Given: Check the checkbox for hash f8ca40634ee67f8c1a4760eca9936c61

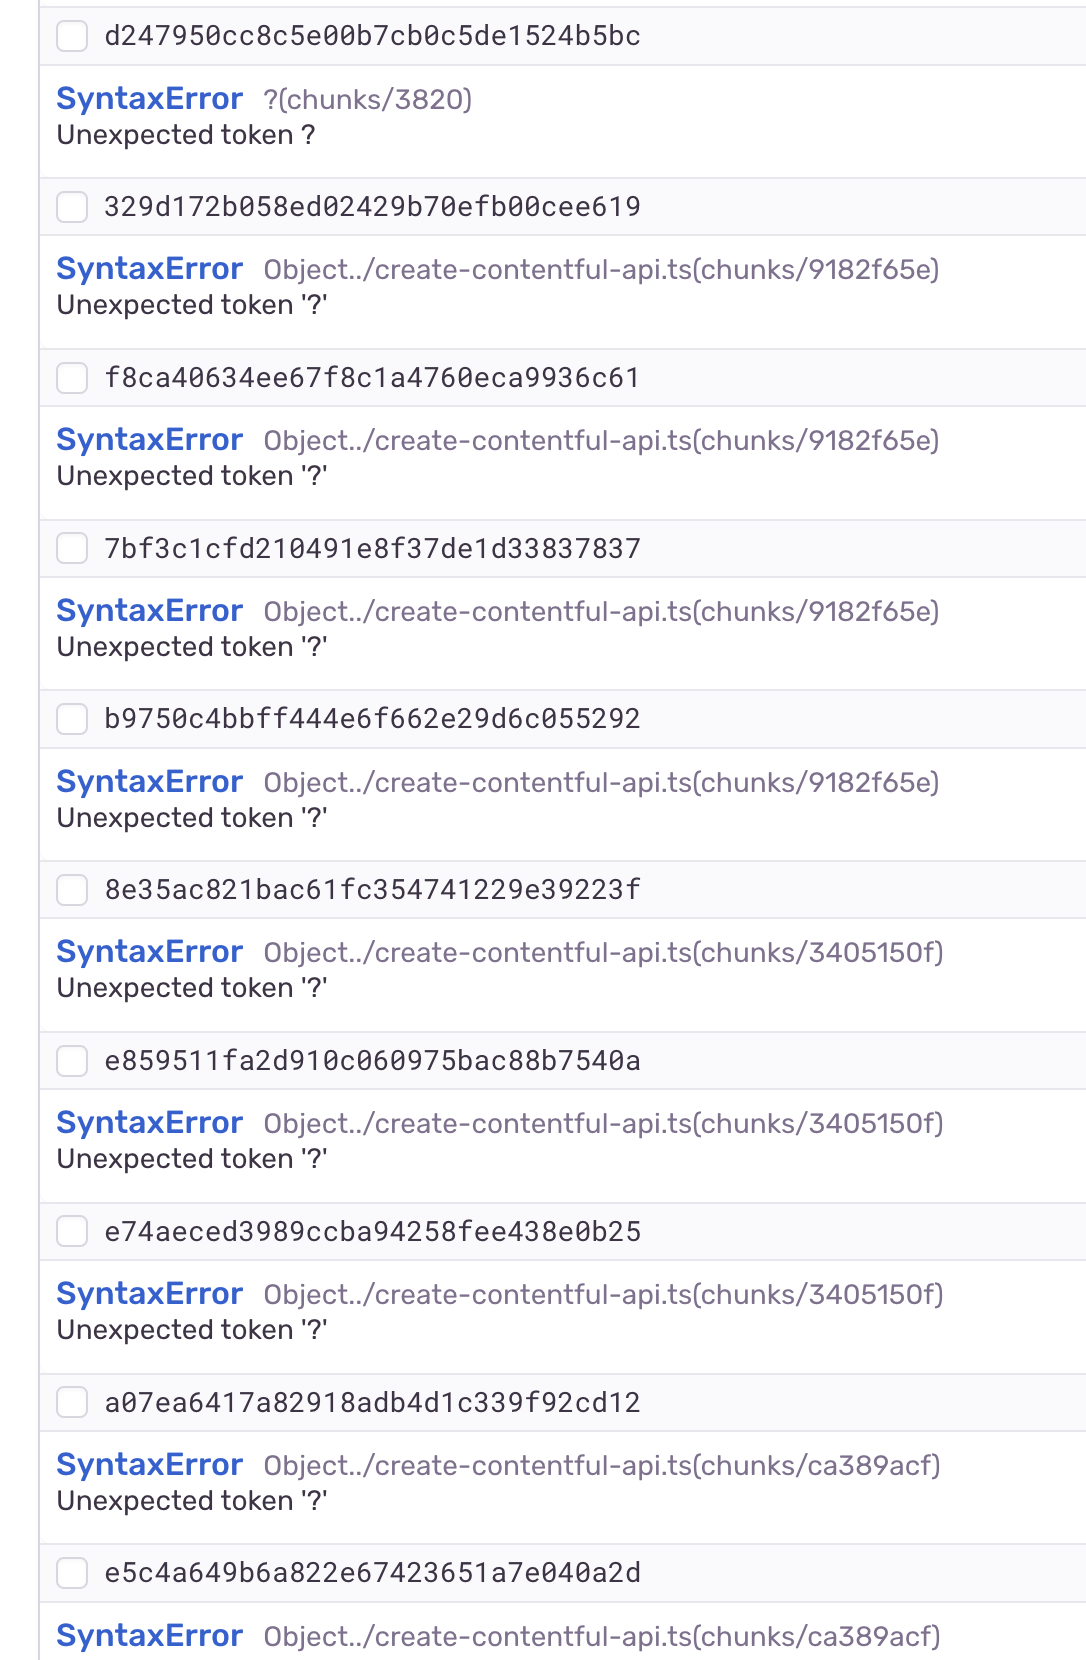Looking at the screenshot, I should (72, 378).
